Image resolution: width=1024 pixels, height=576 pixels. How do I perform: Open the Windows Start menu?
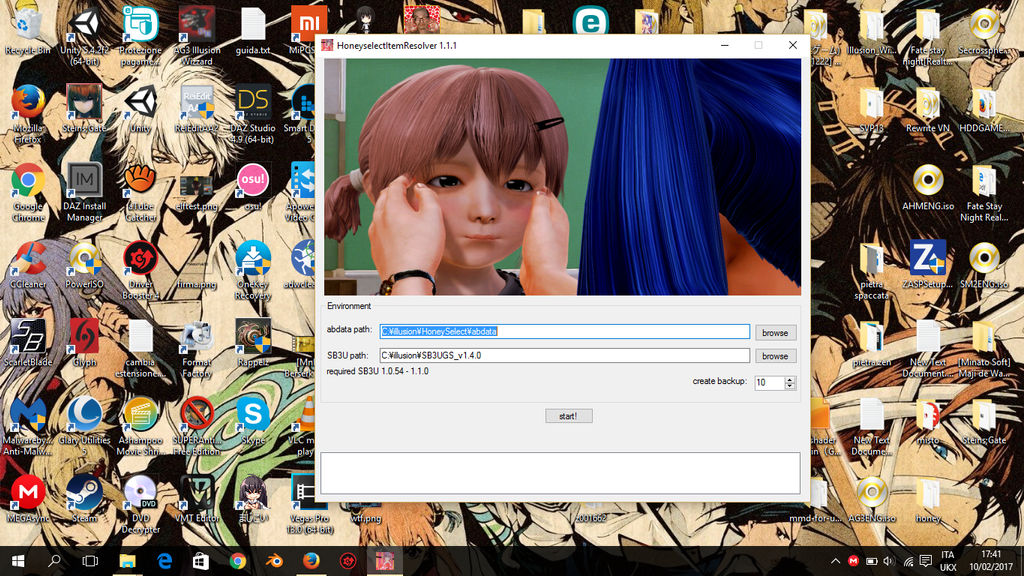18,561
